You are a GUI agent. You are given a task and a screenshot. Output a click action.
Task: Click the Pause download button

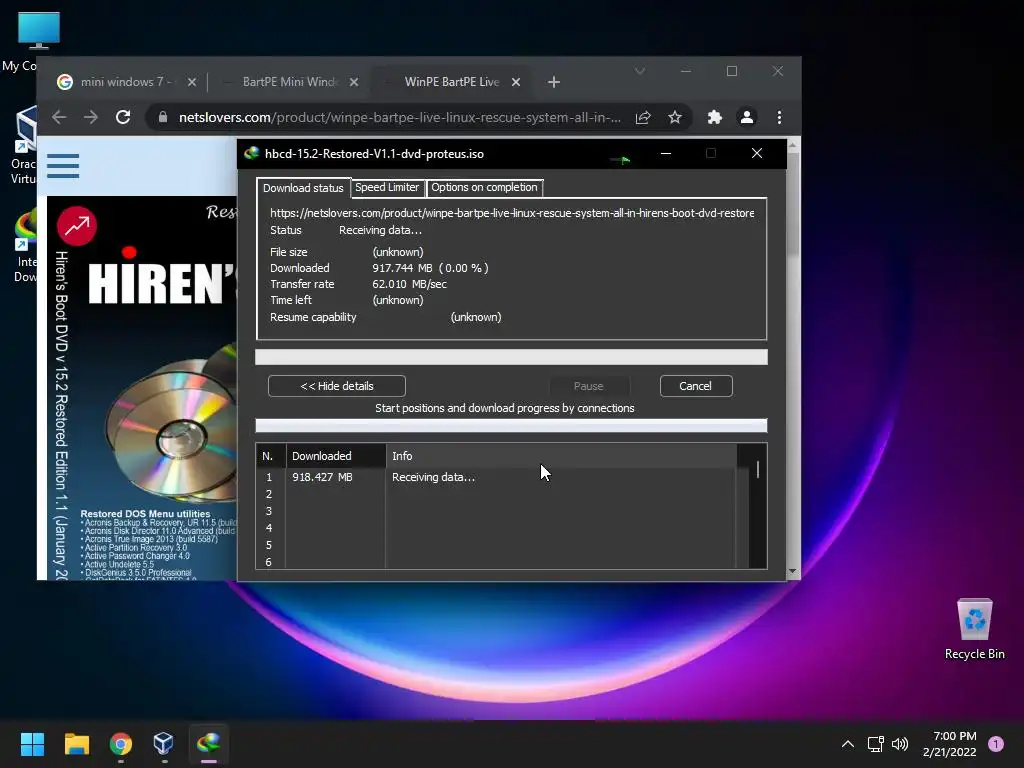[588, 386]
